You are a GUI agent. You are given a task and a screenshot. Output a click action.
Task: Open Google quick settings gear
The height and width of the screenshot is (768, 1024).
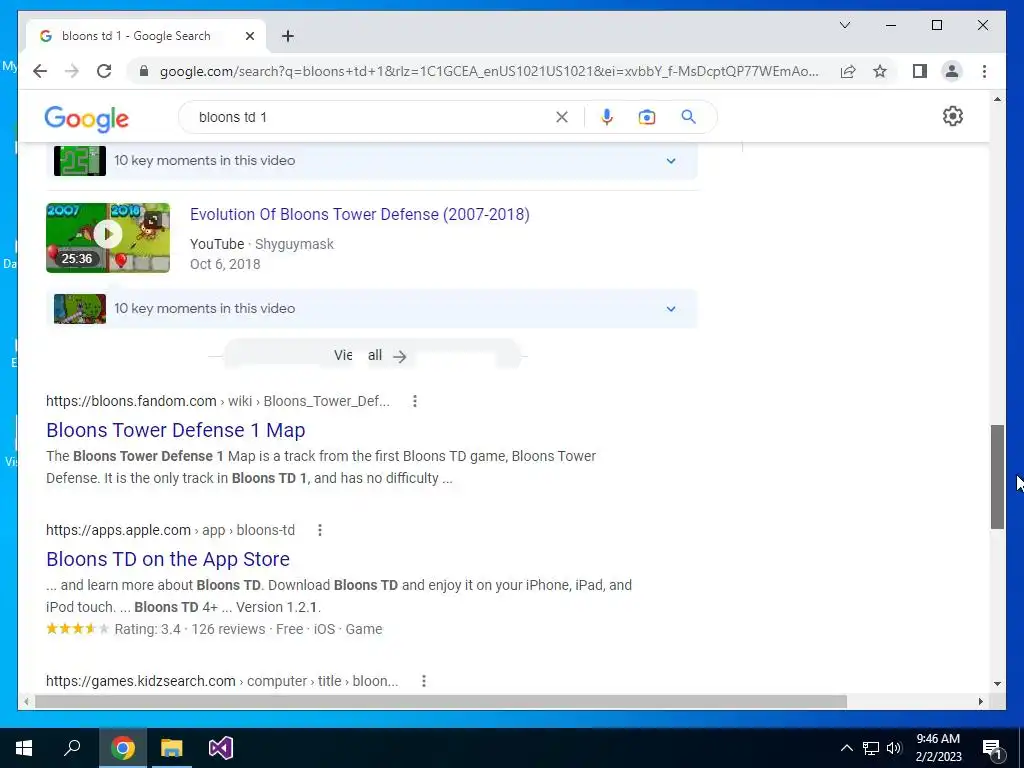coord(953,116)
